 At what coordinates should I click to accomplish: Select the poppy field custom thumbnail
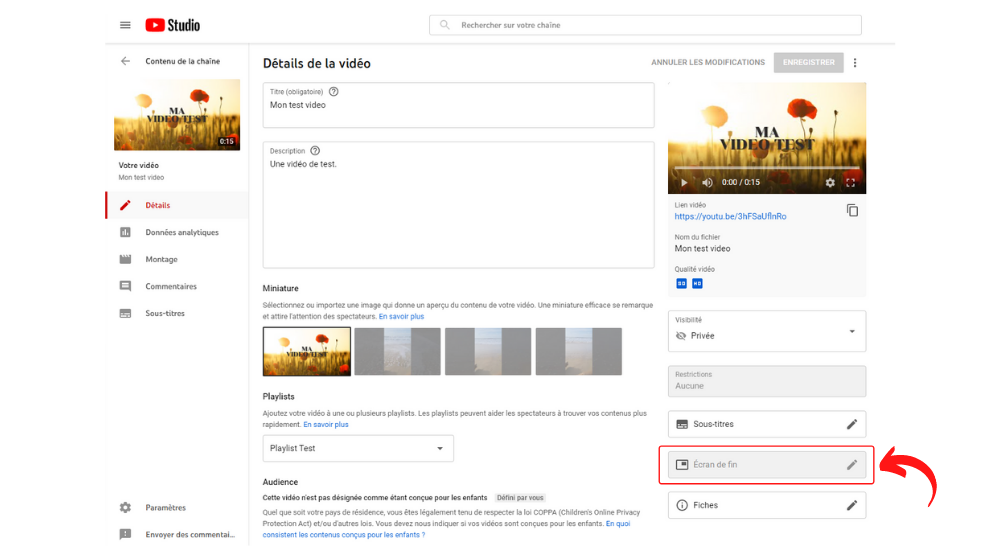click(x=307, y=351)
